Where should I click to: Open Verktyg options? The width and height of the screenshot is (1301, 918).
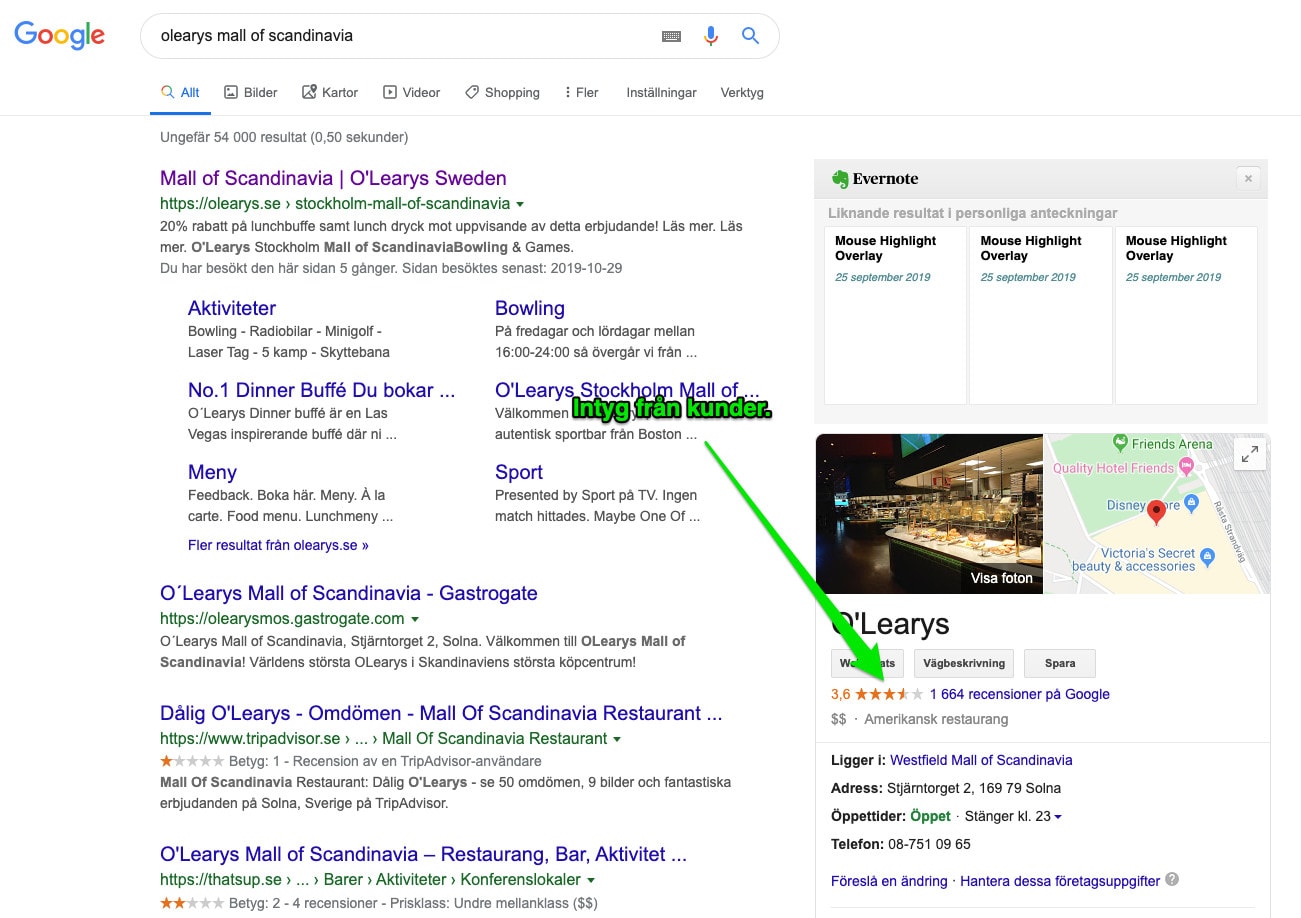click(742, 92)
